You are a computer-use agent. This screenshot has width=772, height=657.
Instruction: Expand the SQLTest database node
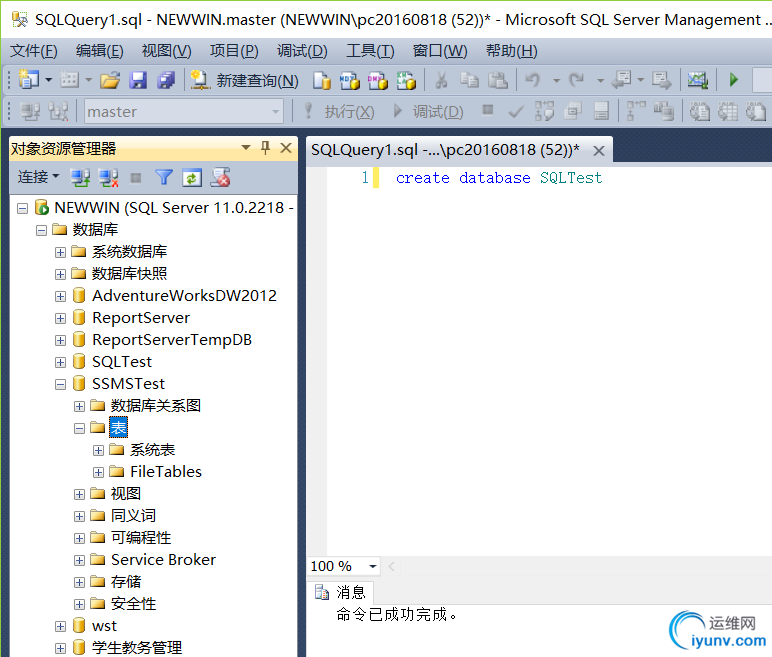point(60,362)
